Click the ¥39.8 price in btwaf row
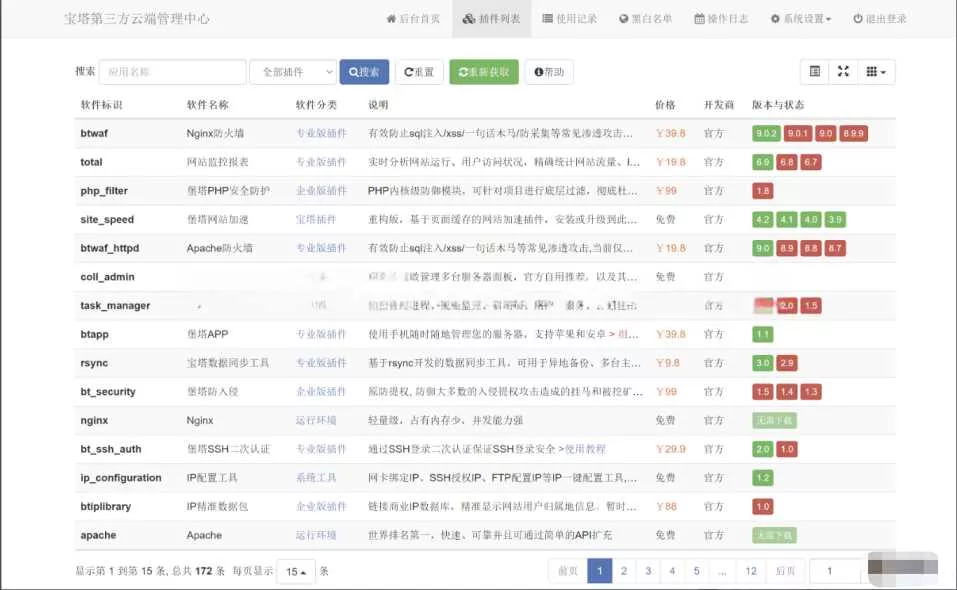 671,133
